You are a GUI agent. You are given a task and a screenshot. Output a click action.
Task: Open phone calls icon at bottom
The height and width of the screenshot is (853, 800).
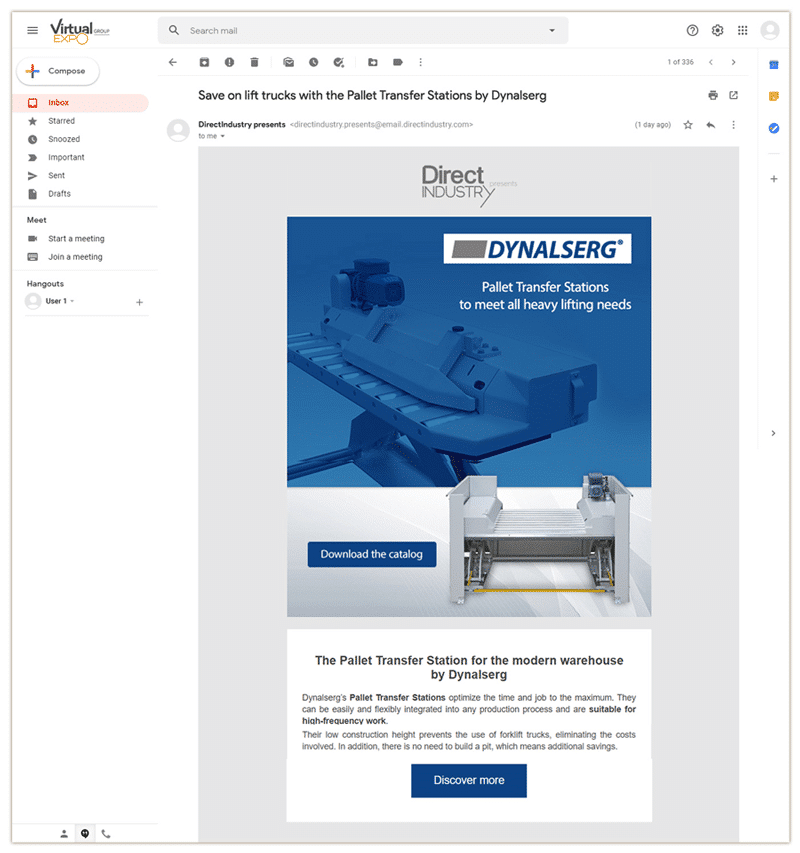click(x=106, y=833)
